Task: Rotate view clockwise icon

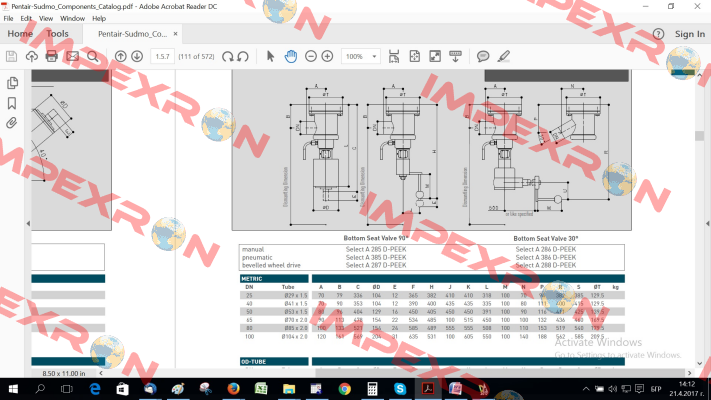Action: pyautogui.click(x=228, y=56)
